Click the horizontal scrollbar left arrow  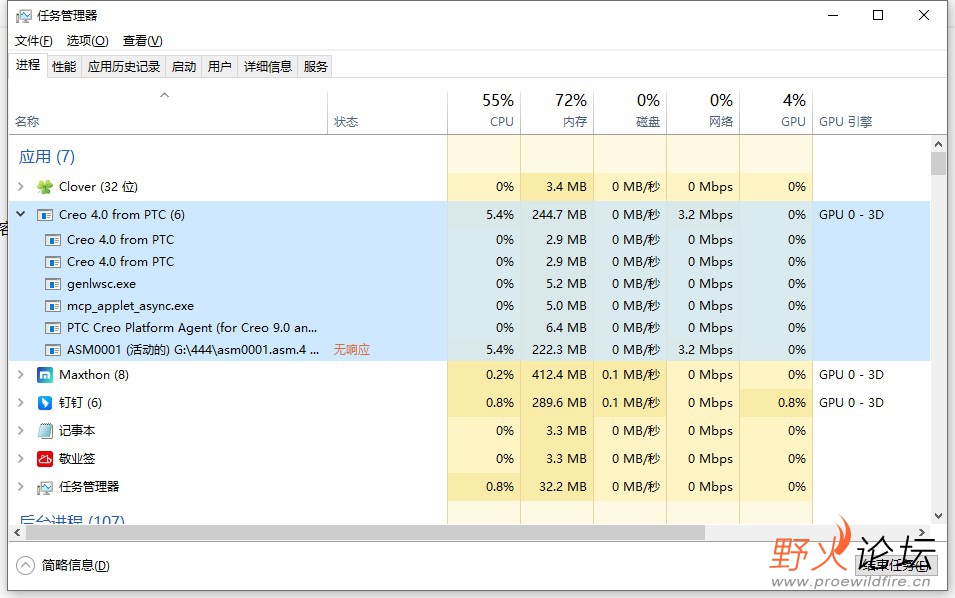tap(17, 533)
